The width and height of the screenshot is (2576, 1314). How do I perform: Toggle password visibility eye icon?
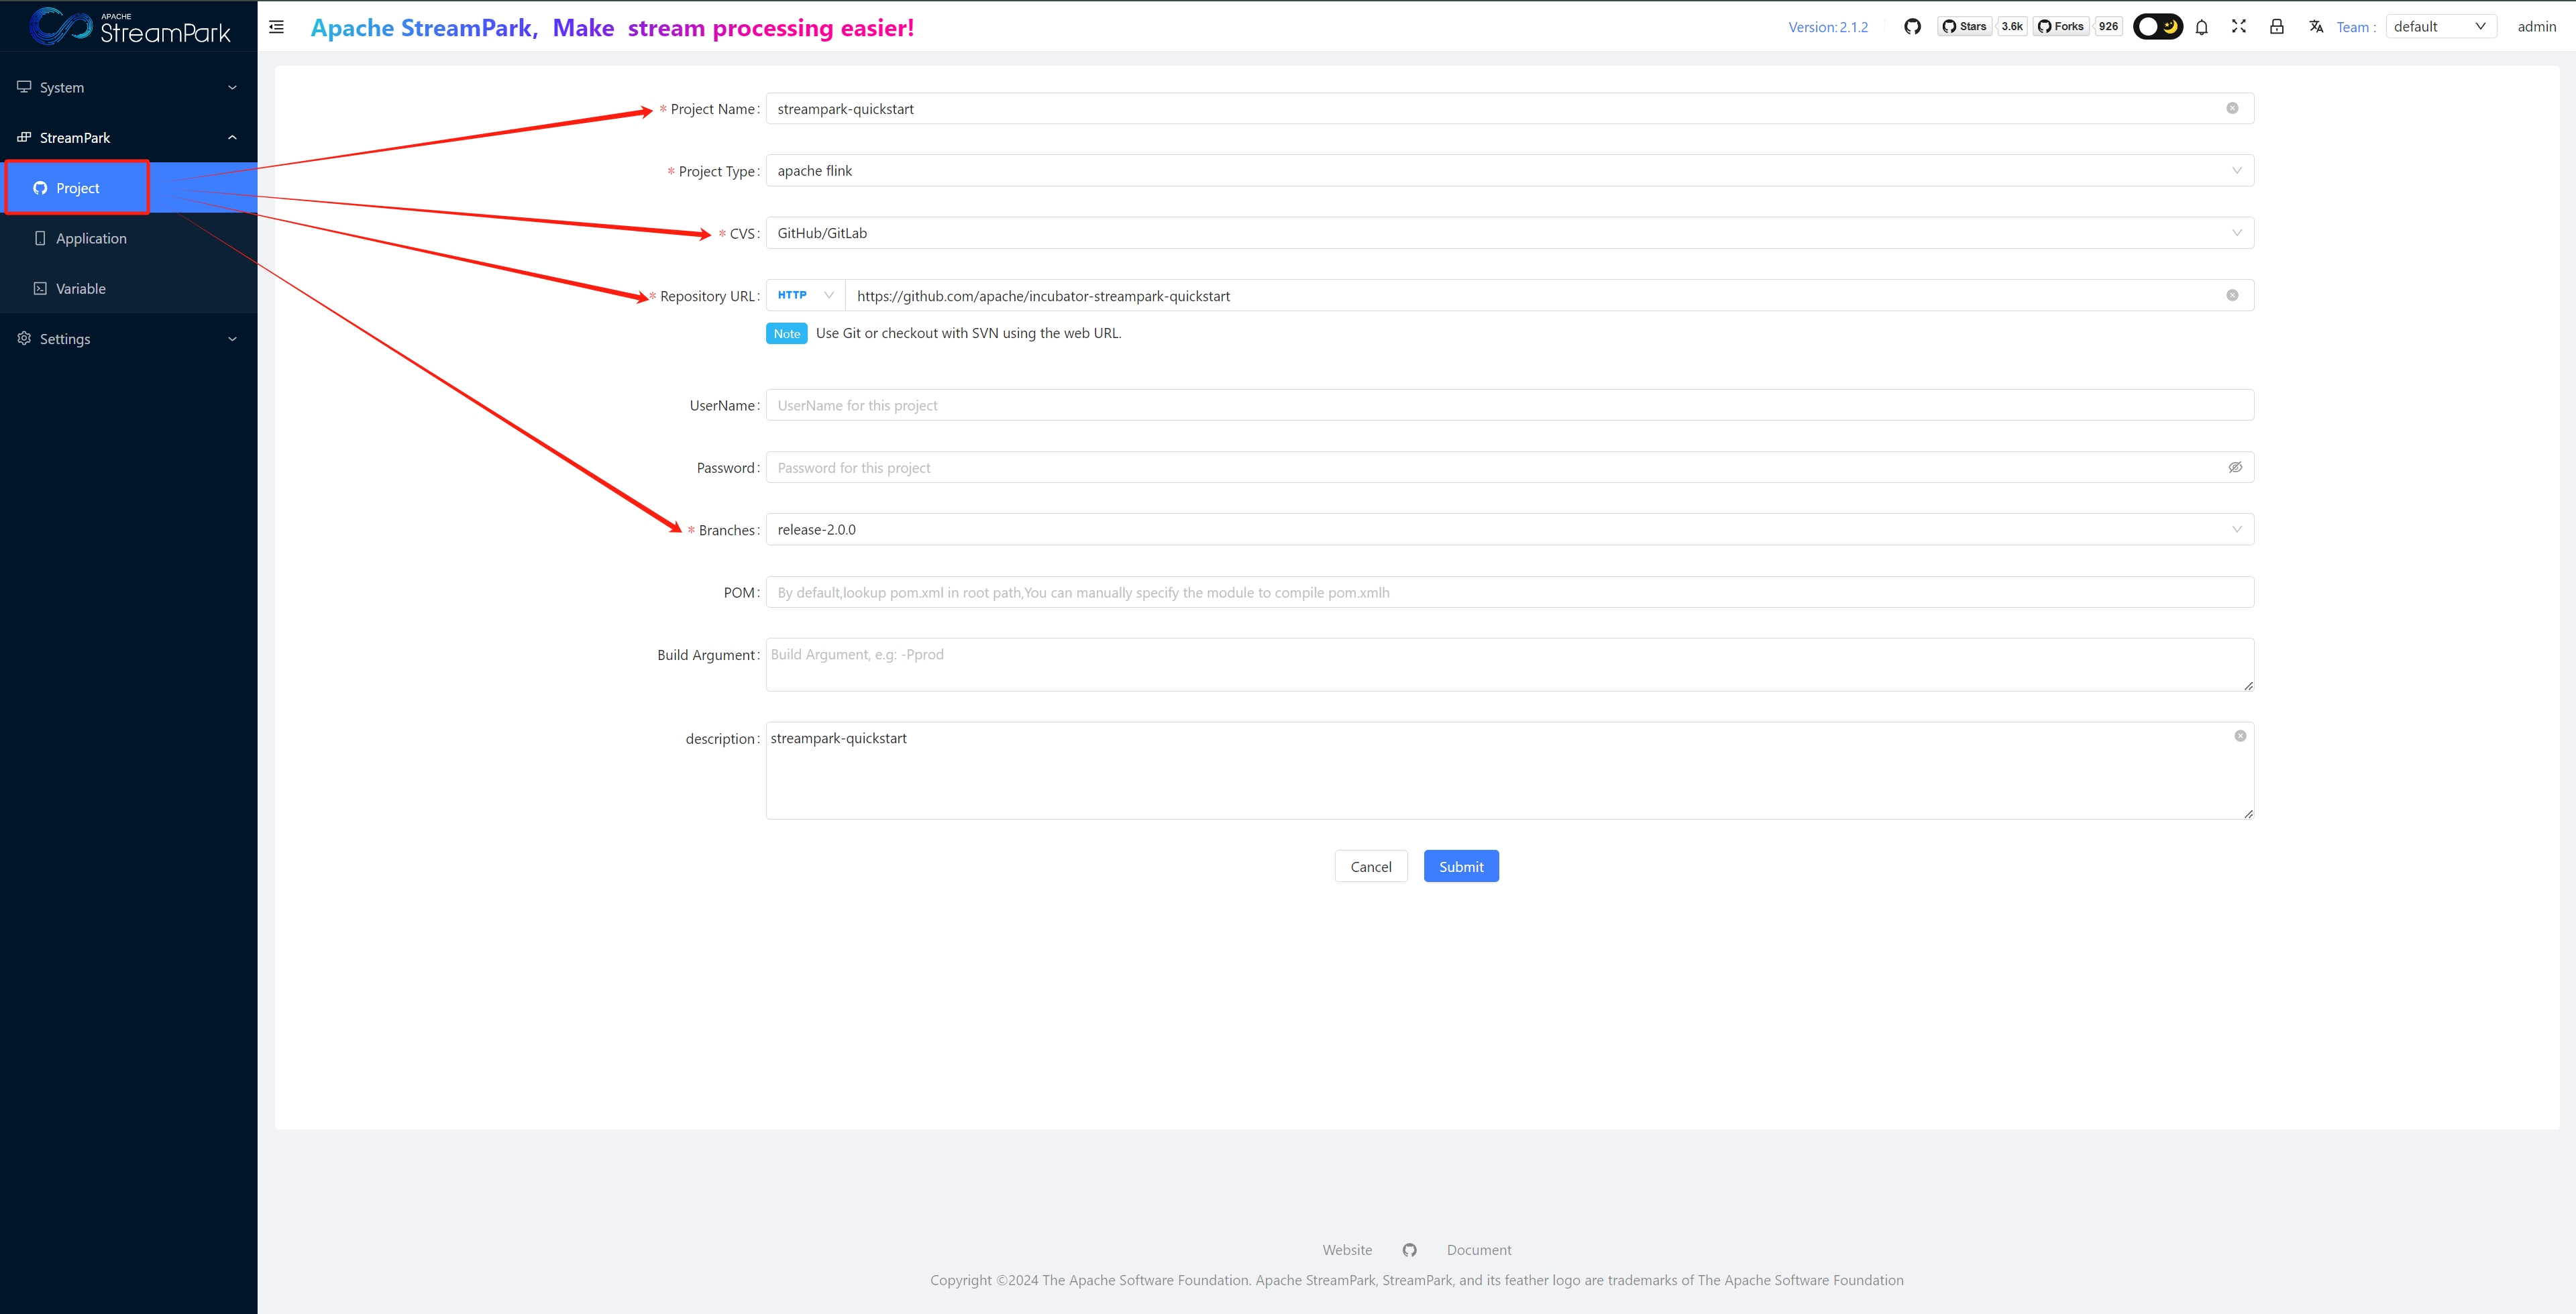[x=2235, y=467]
